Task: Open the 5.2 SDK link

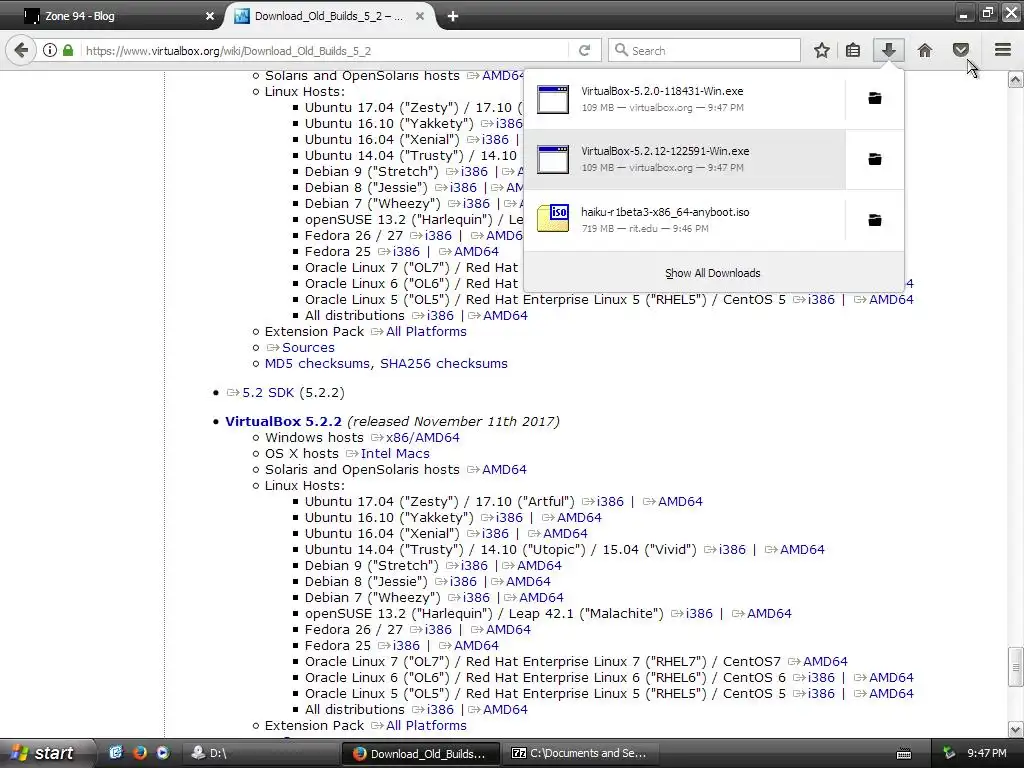Action: pos(268,393)
